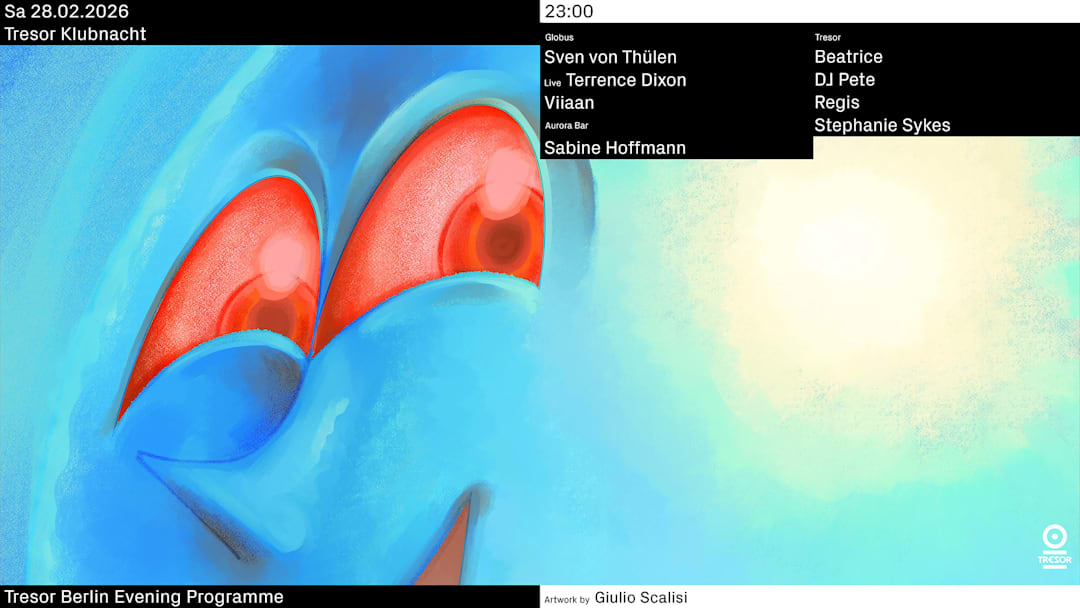Click the Tresor logo icon
1080x608 pixels.
(x=1055, y=546)
